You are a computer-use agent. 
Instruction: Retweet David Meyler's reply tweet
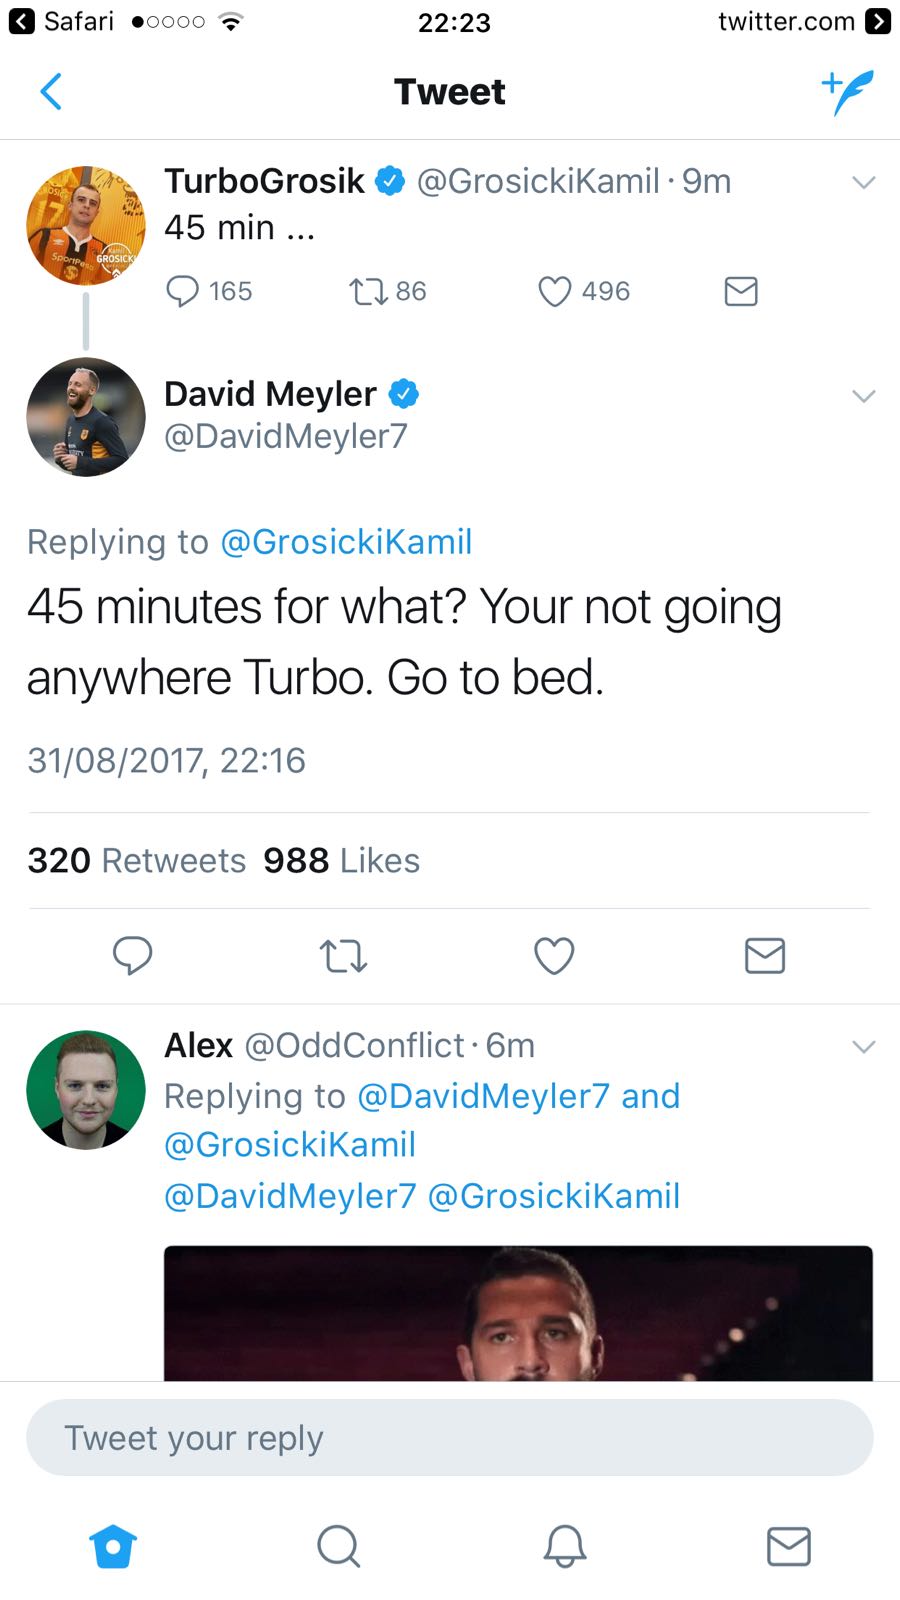(343, 956)
